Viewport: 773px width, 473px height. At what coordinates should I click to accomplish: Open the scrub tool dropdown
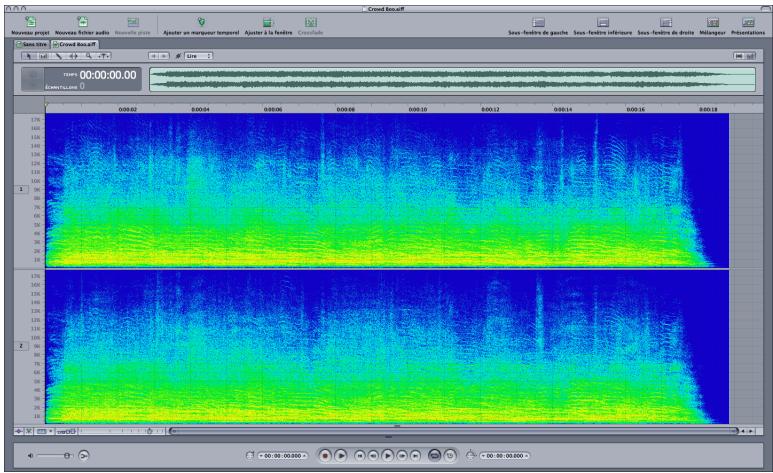tap(104, 56)
